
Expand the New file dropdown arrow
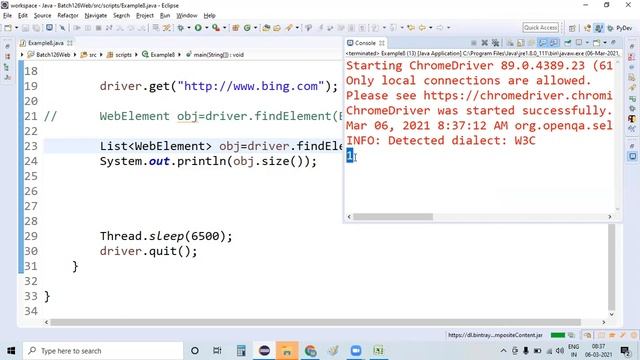point(17,28)
